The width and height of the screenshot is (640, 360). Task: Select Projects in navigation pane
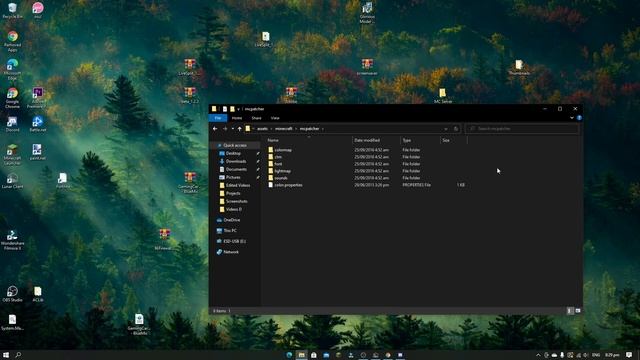[233, 193]
